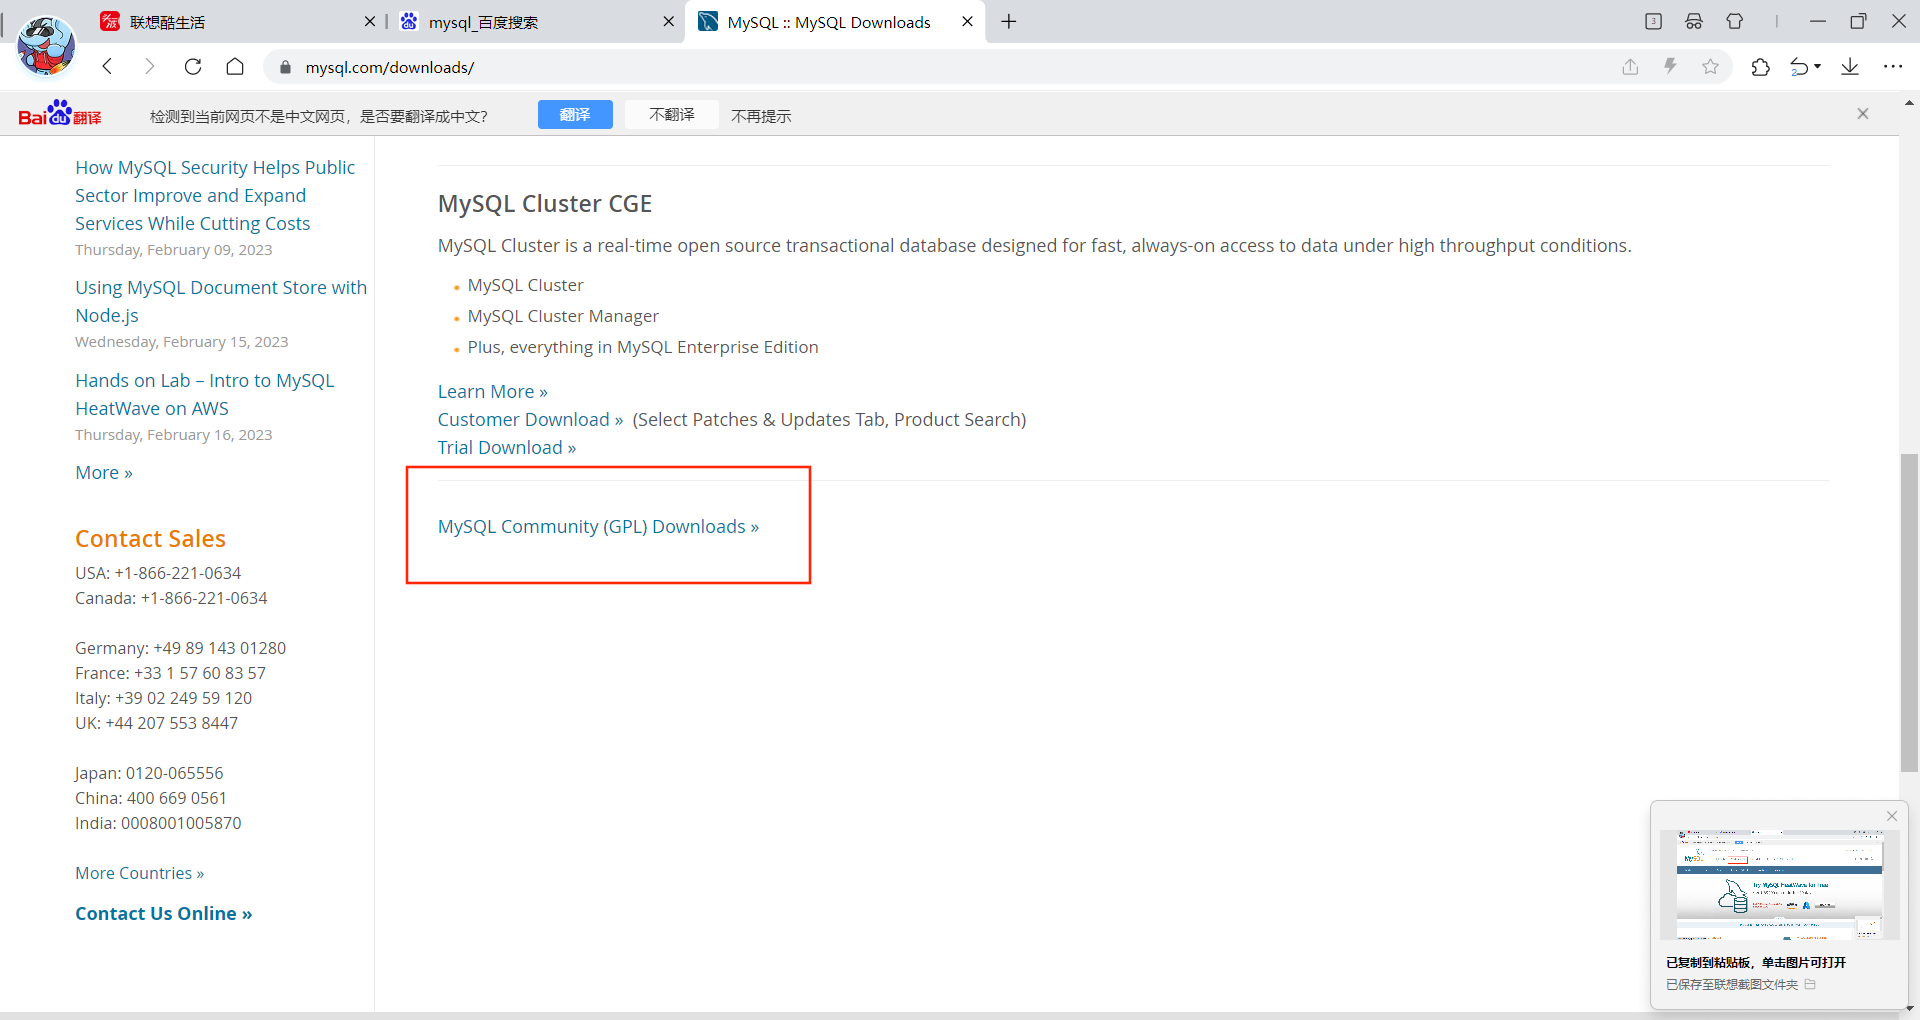Click the More Countries » link
The image size is (1920, 1020).
tap(140, 873)
